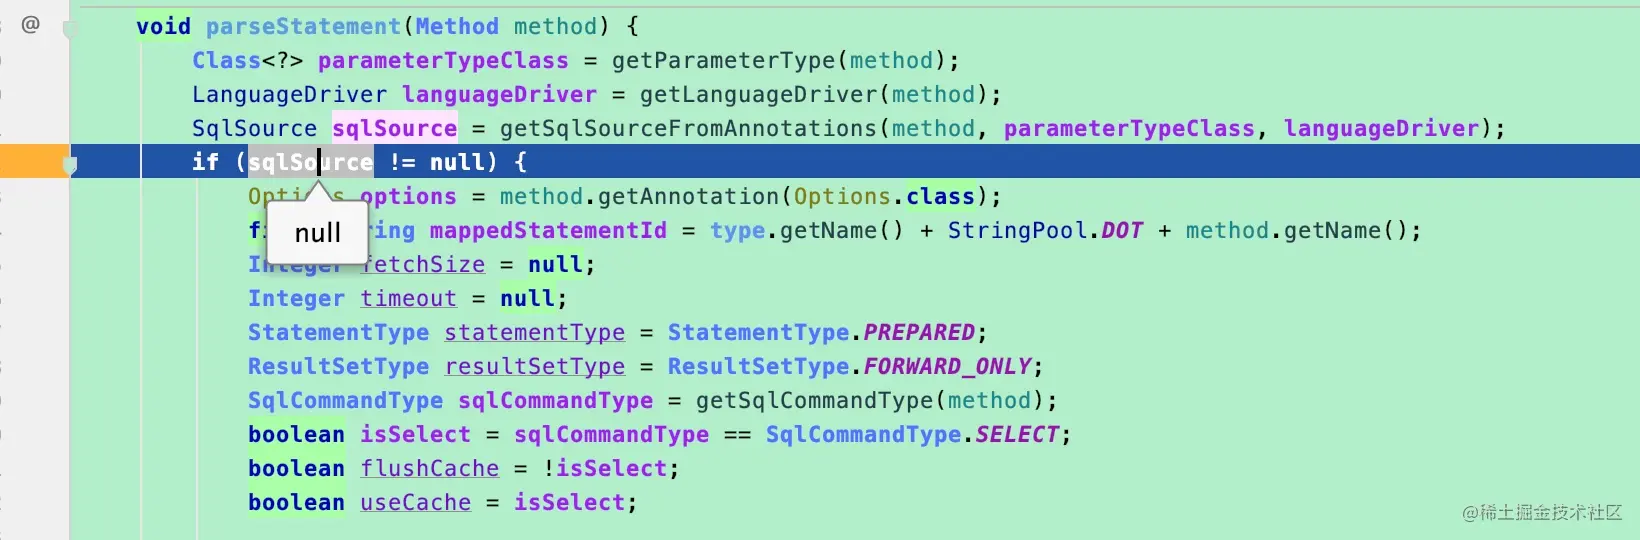The image size is (1640, 540).
Task: Click the @ annotation gutter icon
Action: click(x=30, y=24)
